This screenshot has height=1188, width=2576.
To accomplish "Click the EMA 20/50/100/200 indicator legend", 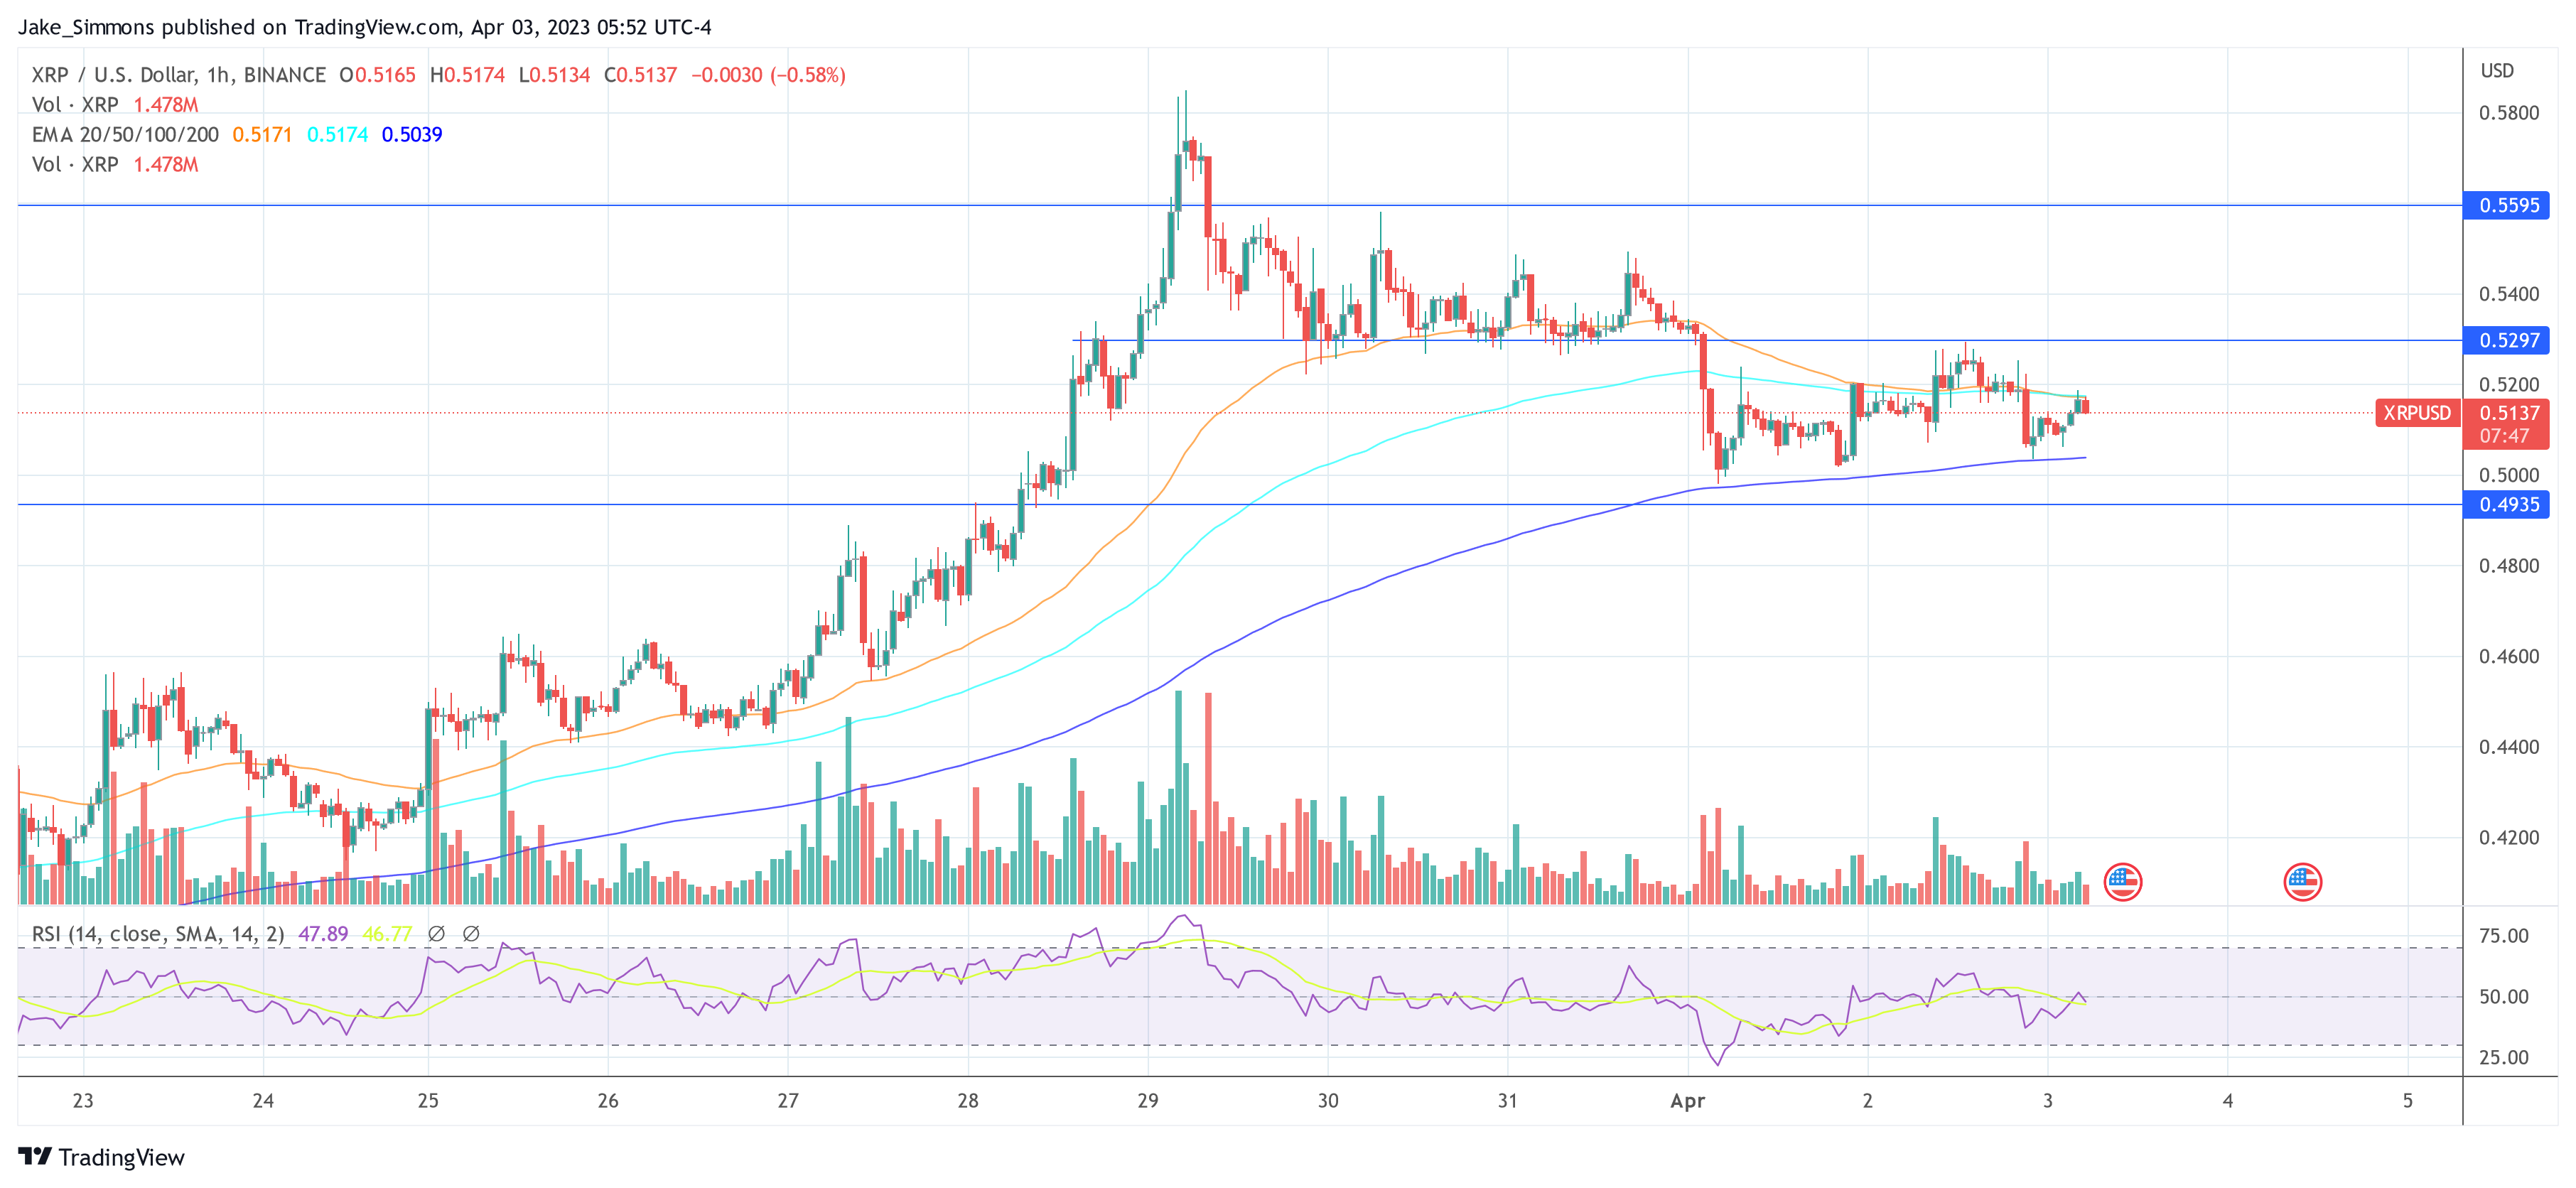I will tap(125, 135).
